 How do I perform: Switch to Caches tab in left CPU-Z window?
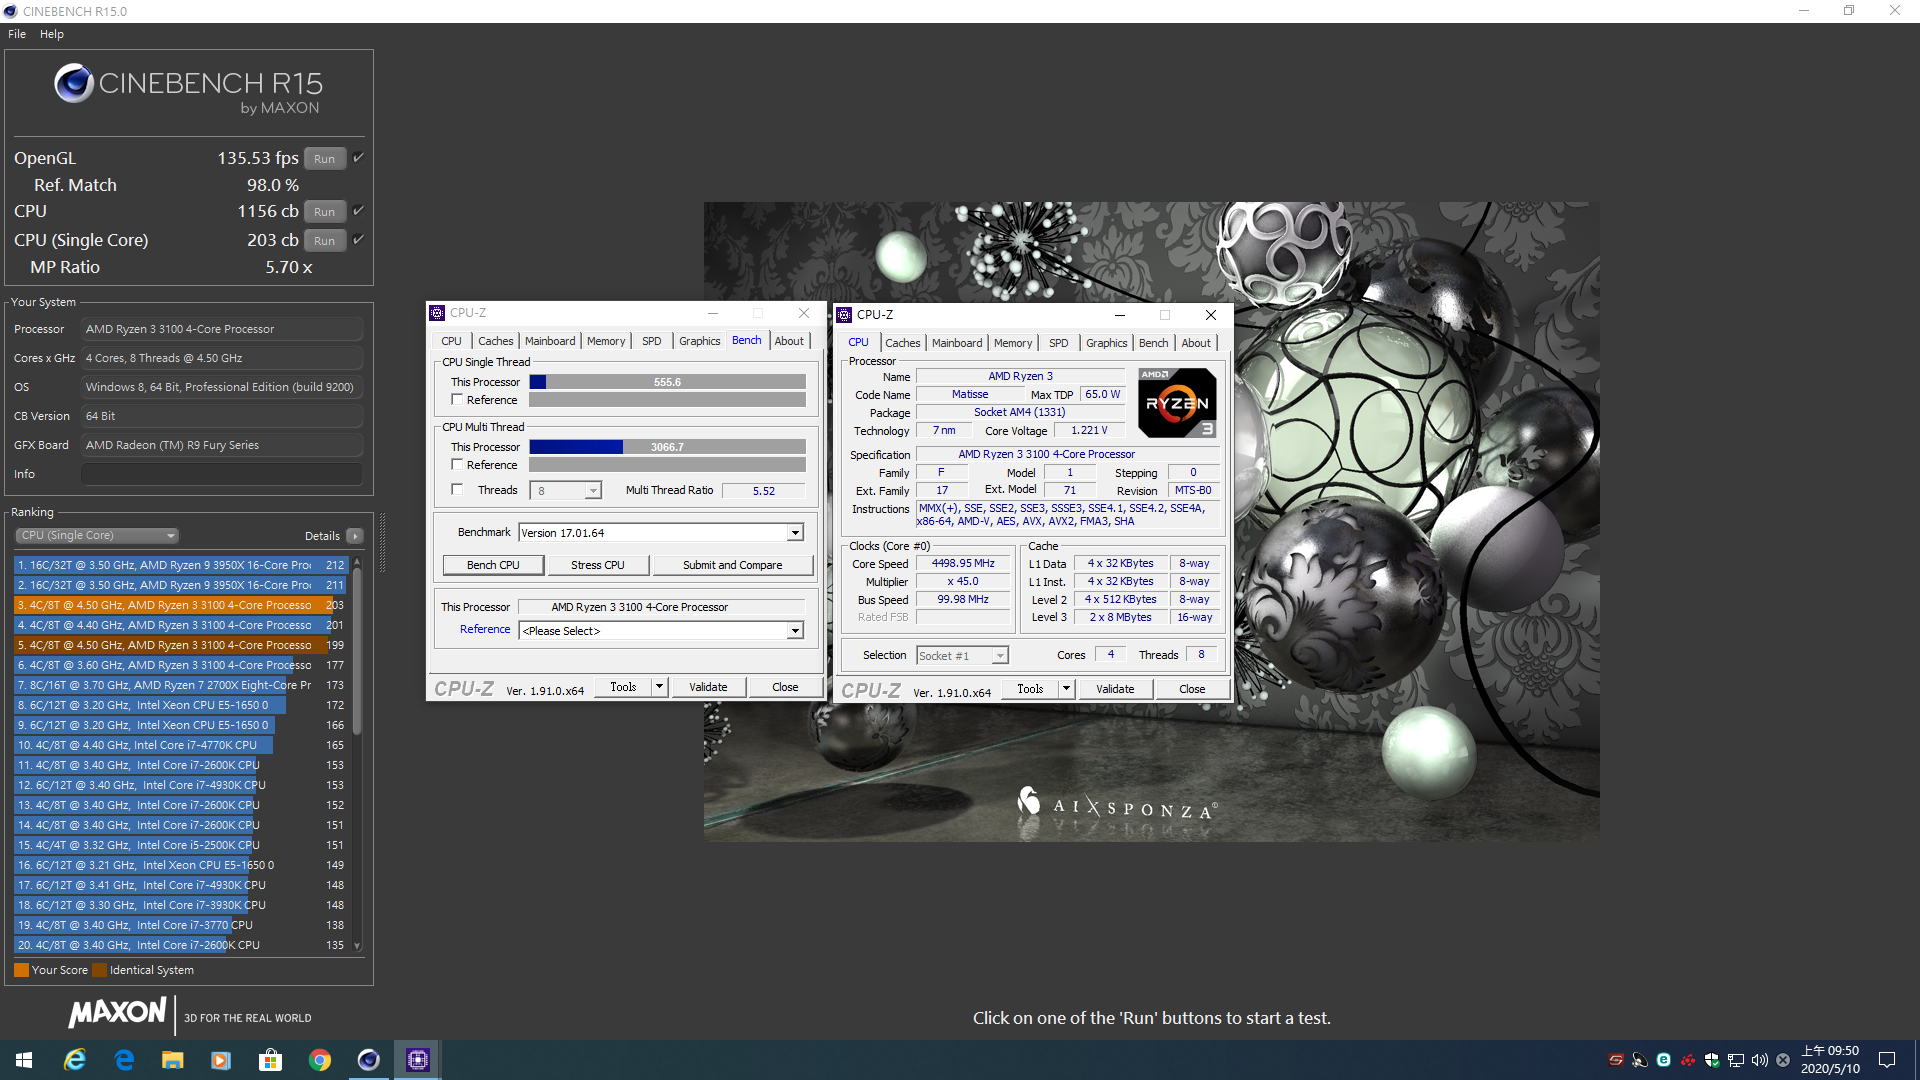point(495,341)
